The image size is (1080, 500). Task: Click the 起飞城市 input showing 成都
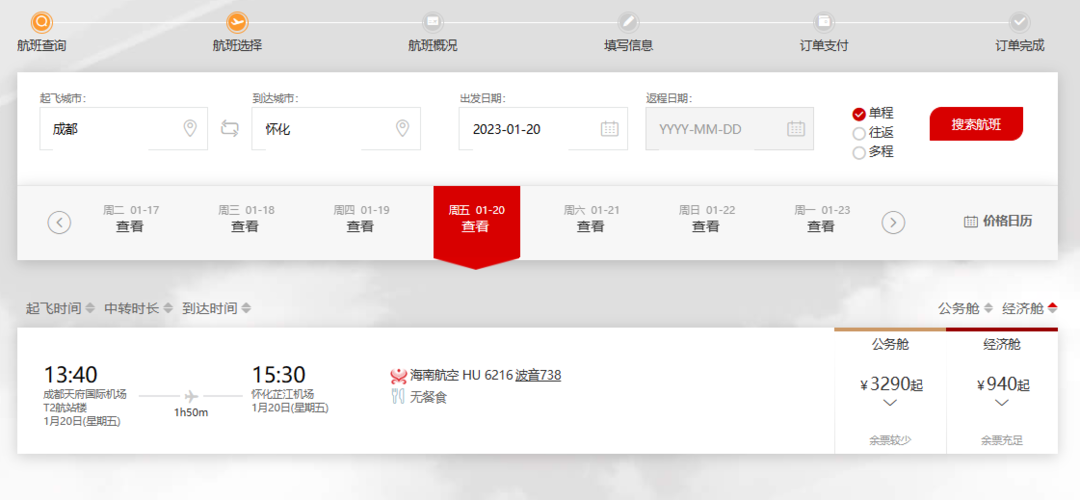click(x=124, y=128)
